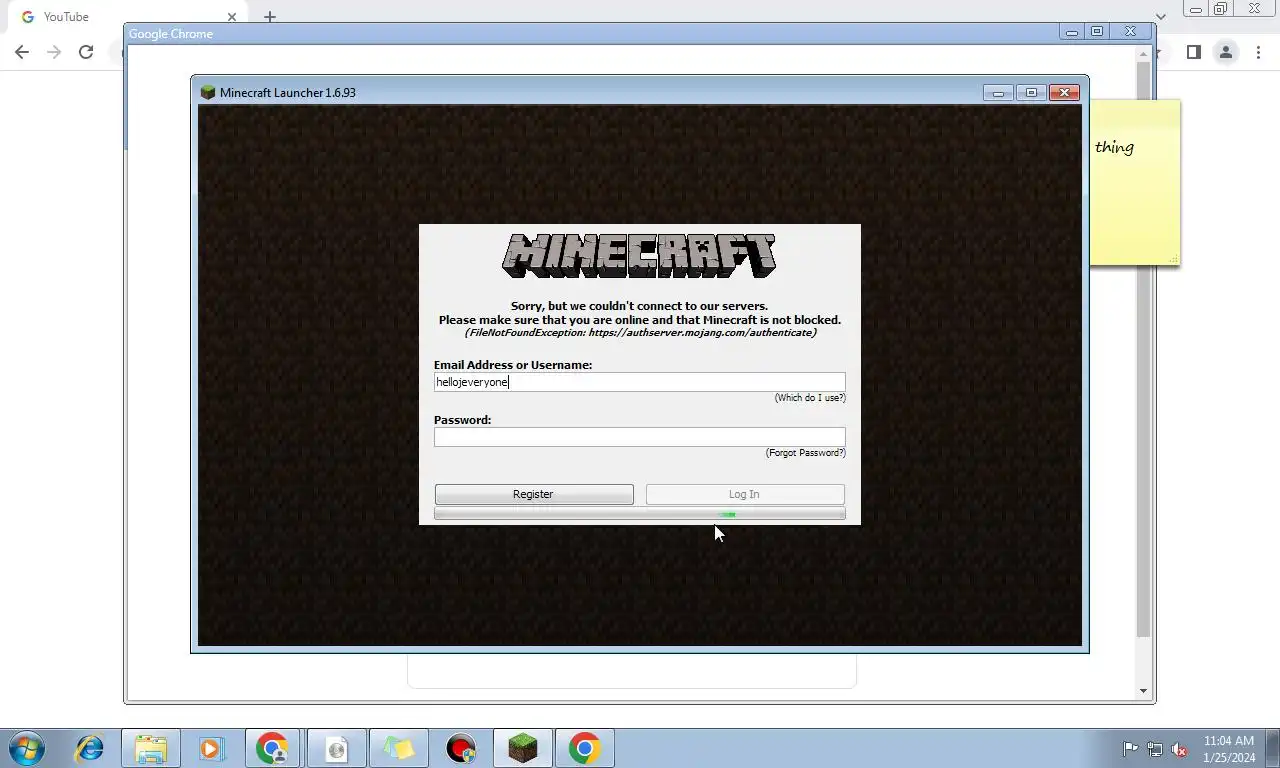This screenshot has width=1280, height=768.
Task: Click the yellow sticky note
Action: click(1135, 182)
